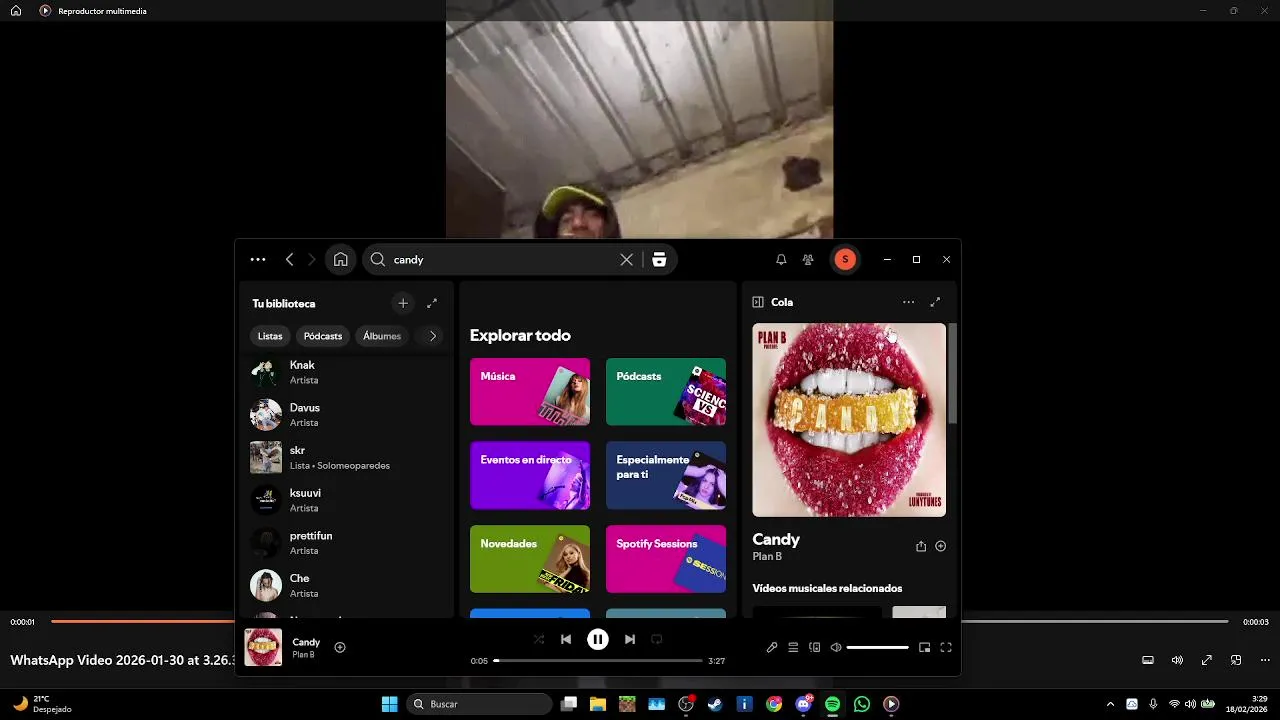Open Spotify notifications bell

click(781, 259)
